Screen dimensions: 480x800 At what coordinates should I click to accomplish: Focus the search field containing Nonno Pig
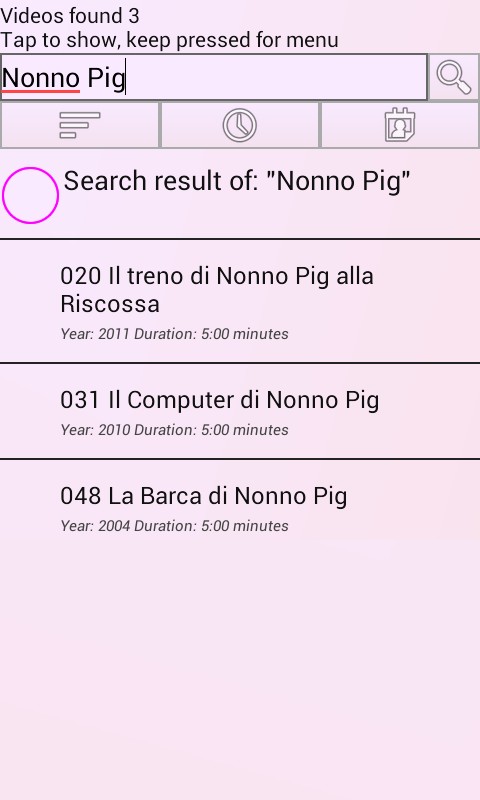214,78
